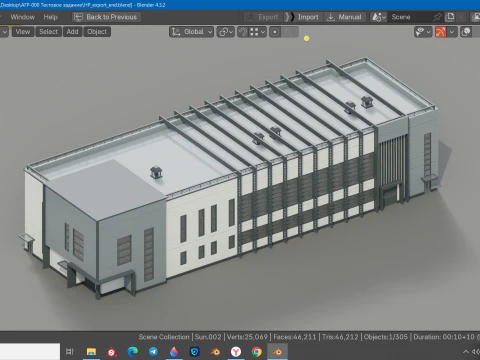480x360 pixels.
Task: Show hidden system tray icons
Action: pyautogui.click(x=466, y=351)
